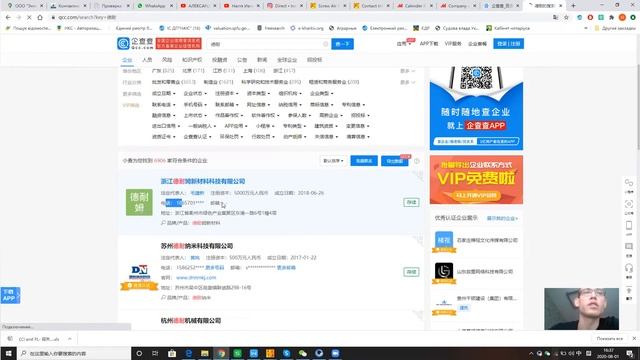
Task: Clear the search box with the round X icon
Action: [325, 44]
